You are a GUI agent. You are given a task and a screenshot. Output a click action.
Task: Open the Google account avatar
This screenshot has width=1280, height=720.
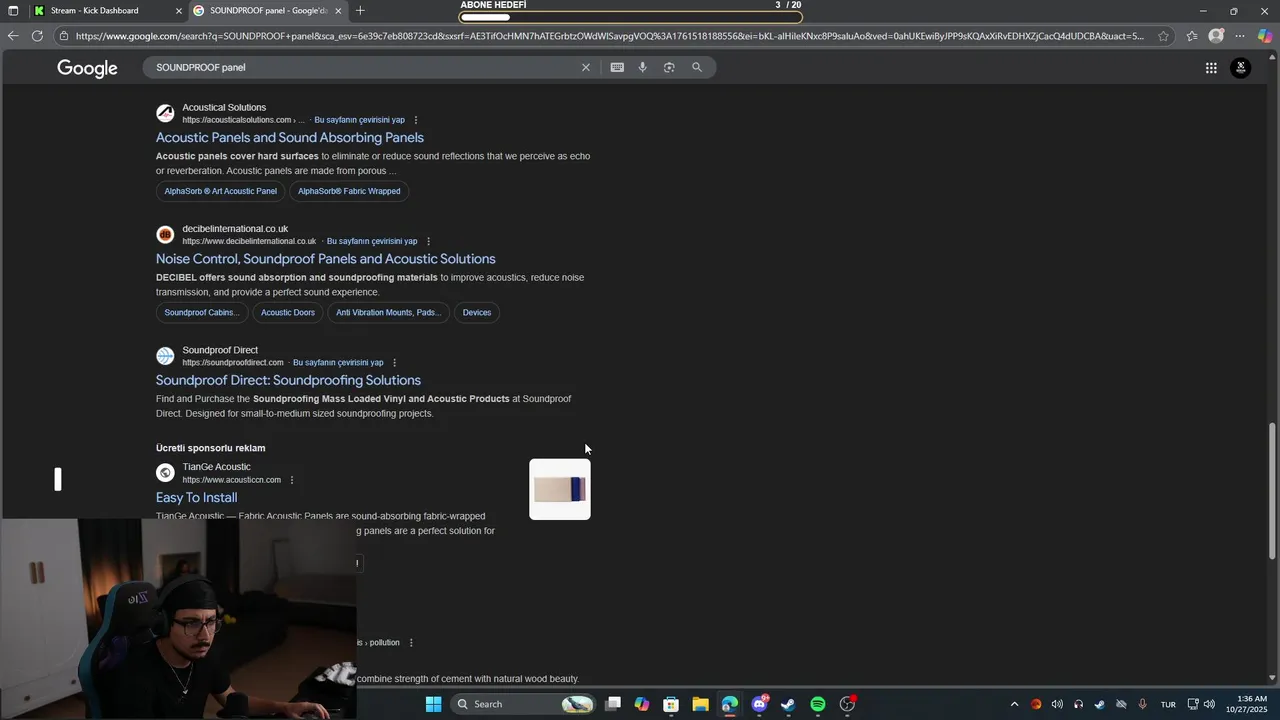click(1241, 68)
